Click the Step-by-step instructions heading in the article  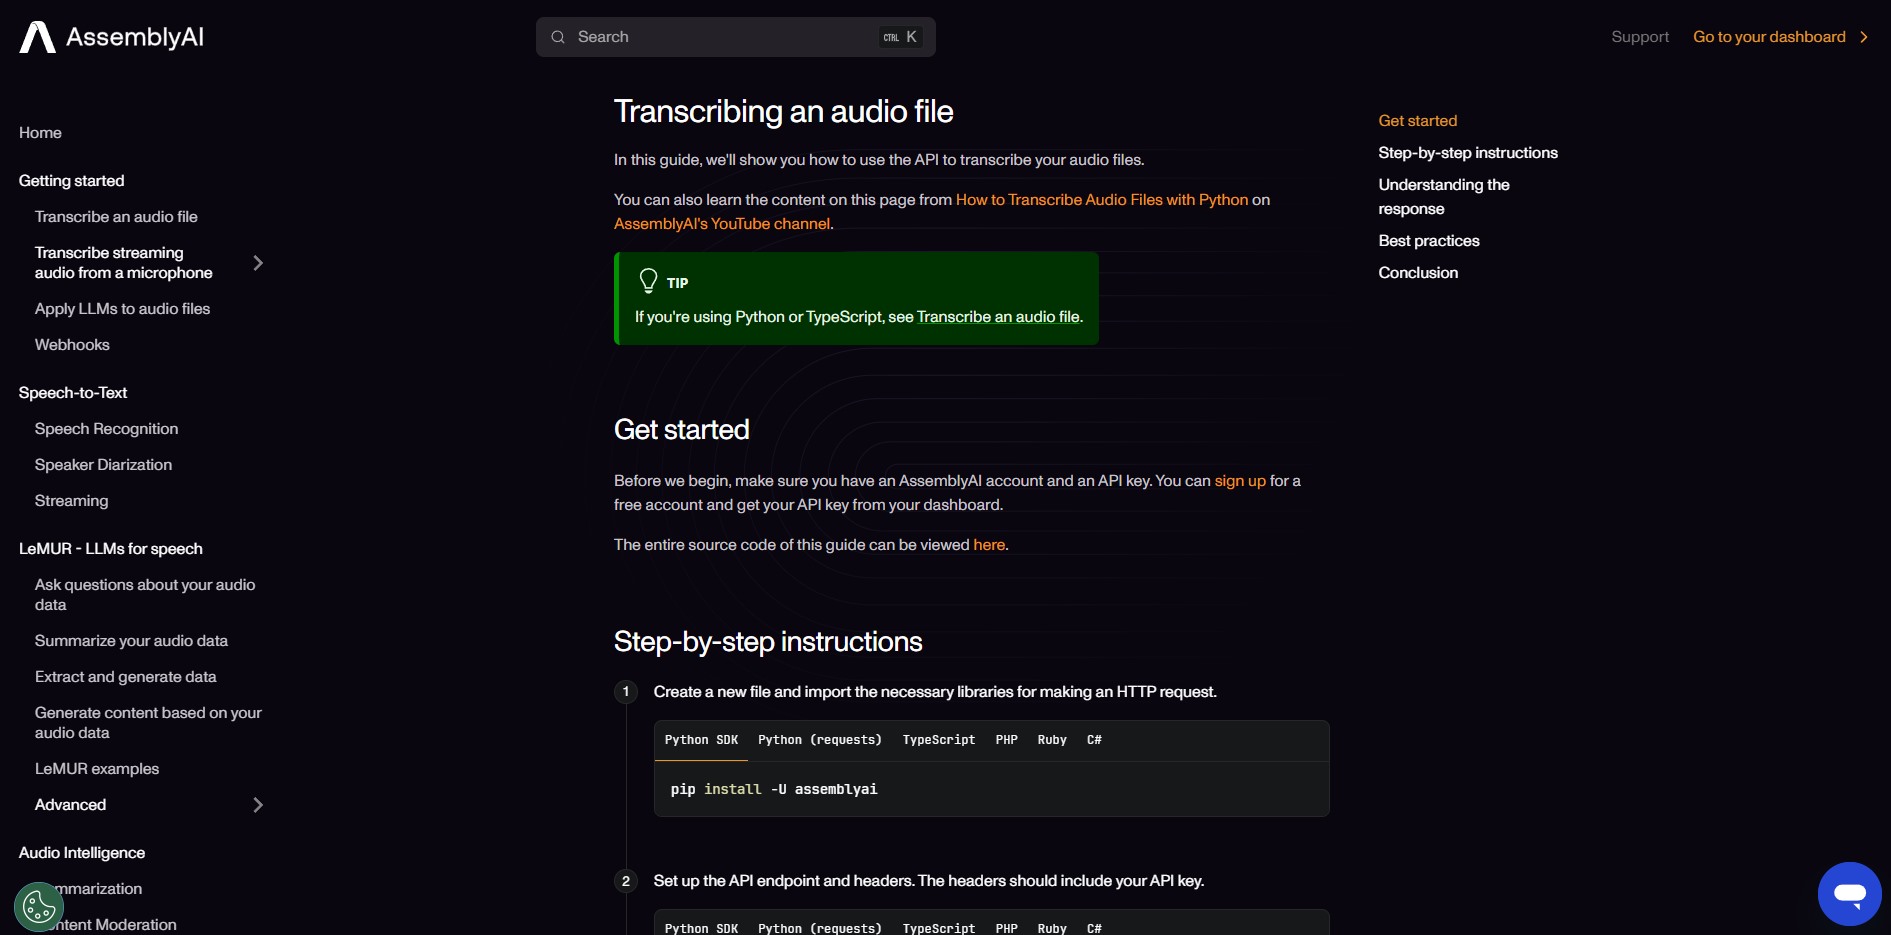click(768, 642)
